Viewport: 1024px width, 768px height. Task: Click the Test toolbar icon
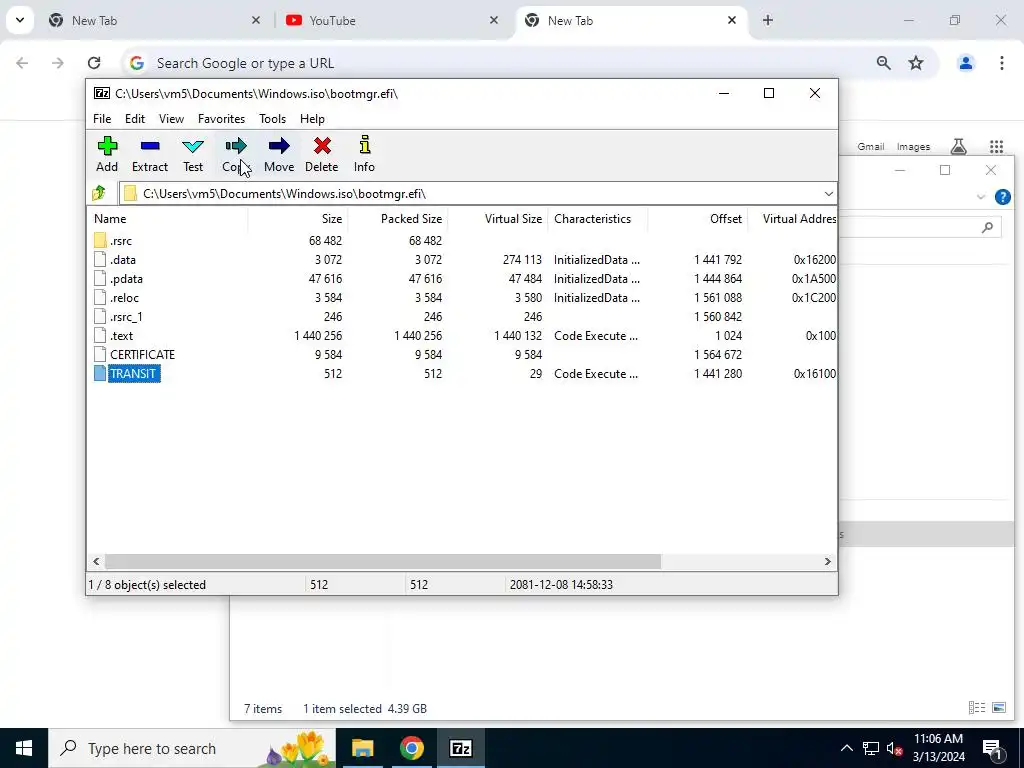click(193, 154)
